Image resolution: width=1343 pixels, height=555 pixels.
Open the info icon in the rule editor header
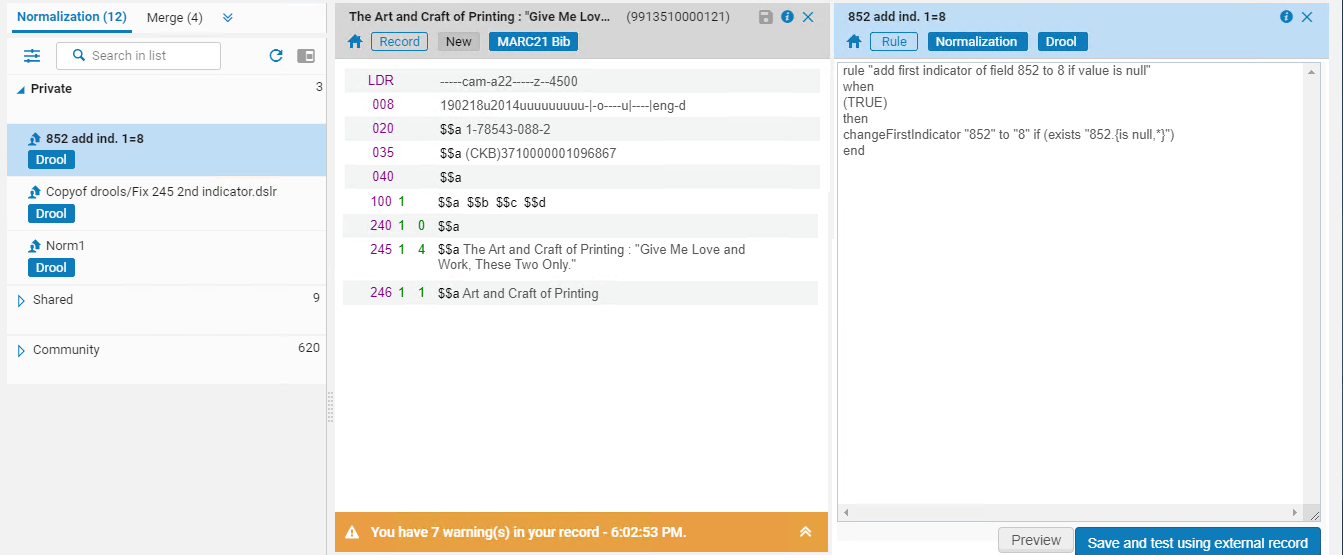pos(1286,17)
